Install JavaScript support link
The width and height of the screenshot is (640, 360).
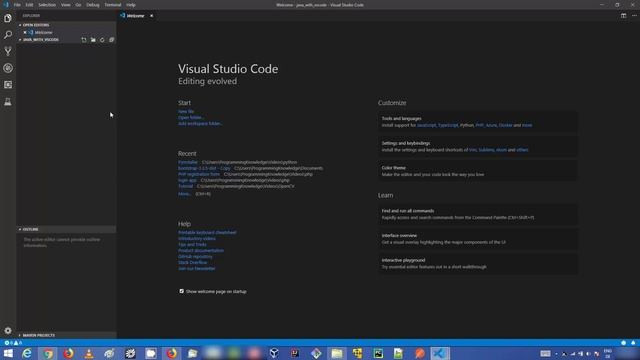point(426,125)
